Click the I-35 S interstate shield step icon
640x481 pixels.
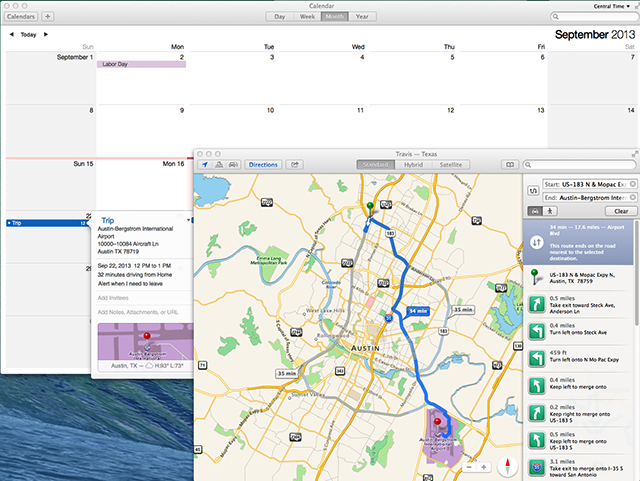pos(536,468)
